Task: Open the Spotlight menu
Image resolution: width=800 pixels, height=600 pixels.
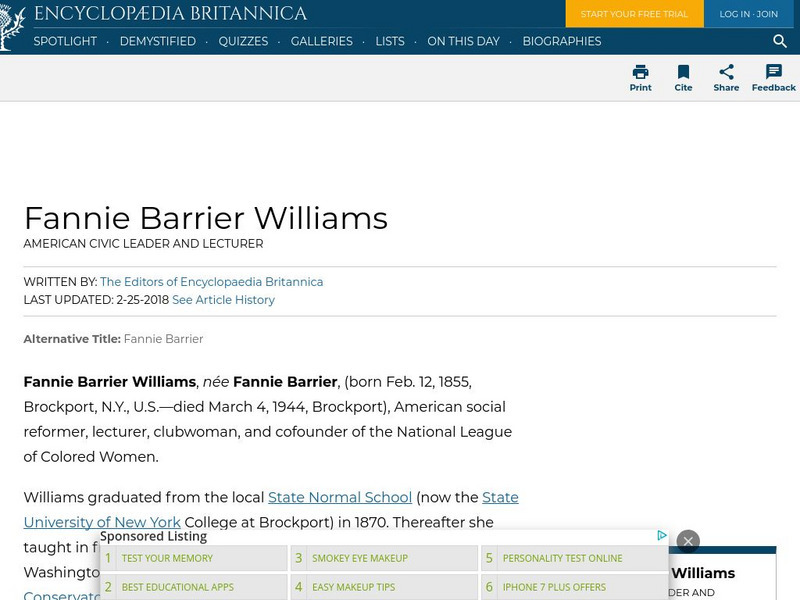Action: coord(65,42)
